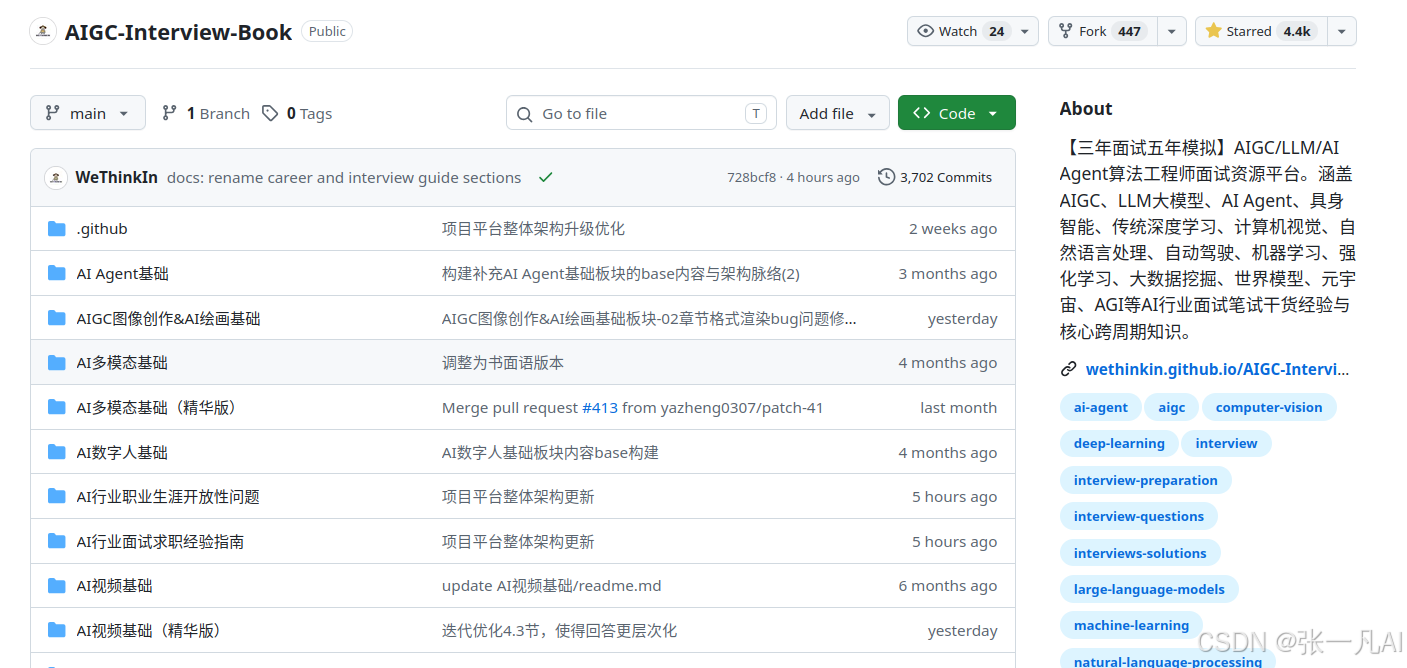The image size is (1407, 668).
Task: View the 1 Branch link
Action: (205, 113)
